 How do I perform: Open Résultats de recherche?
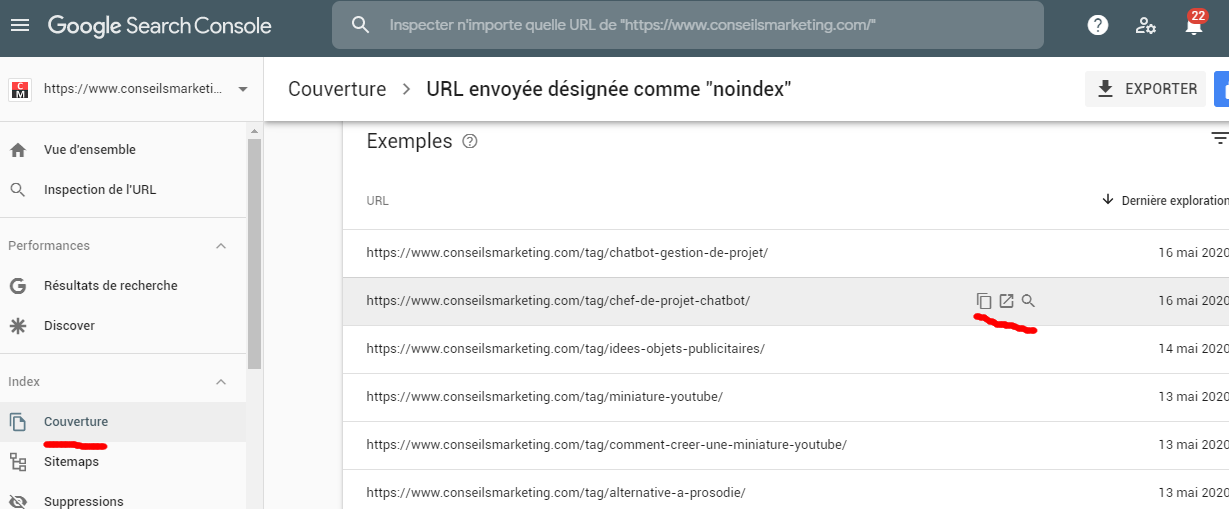110,286
